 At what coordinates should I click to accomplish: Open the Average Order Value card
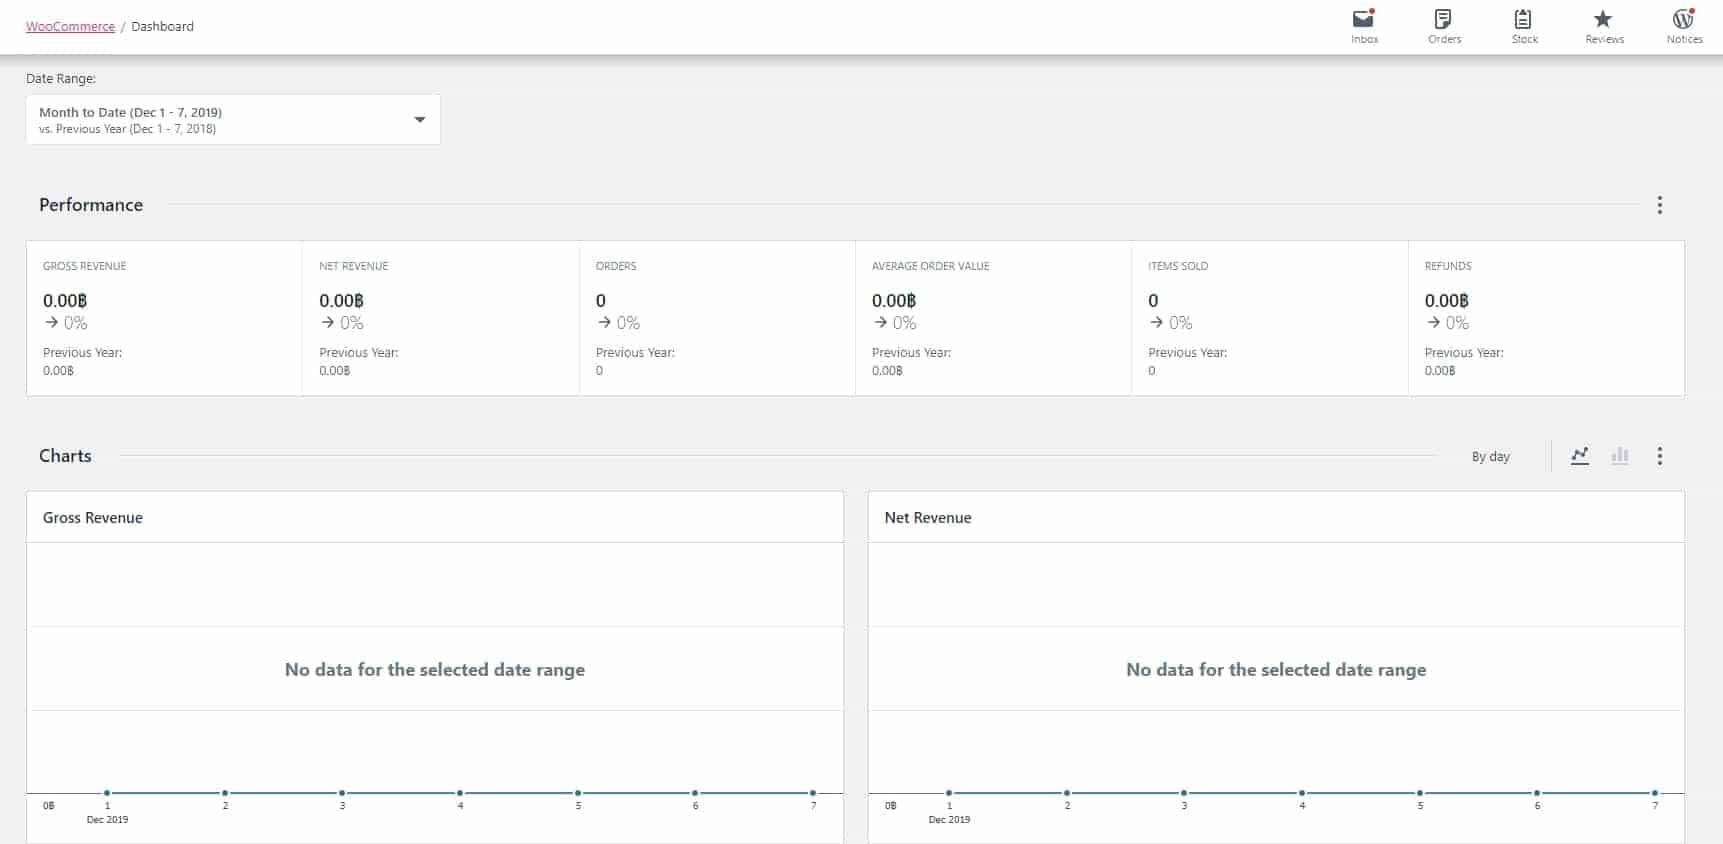point(993,318)
